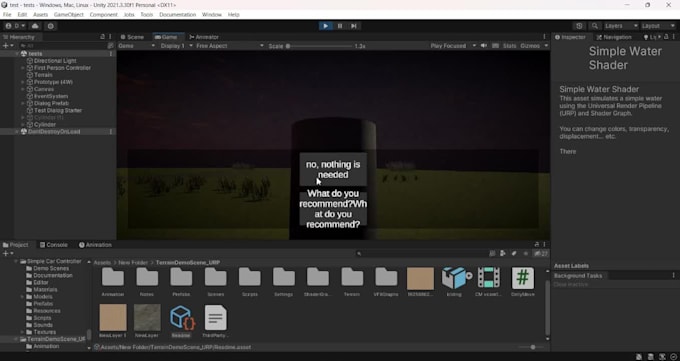Image resolution: width=680 pixels, height=361 pixels.
Task: Expand Dialog Prefab in Hierarchy
Action: [23, 103]
